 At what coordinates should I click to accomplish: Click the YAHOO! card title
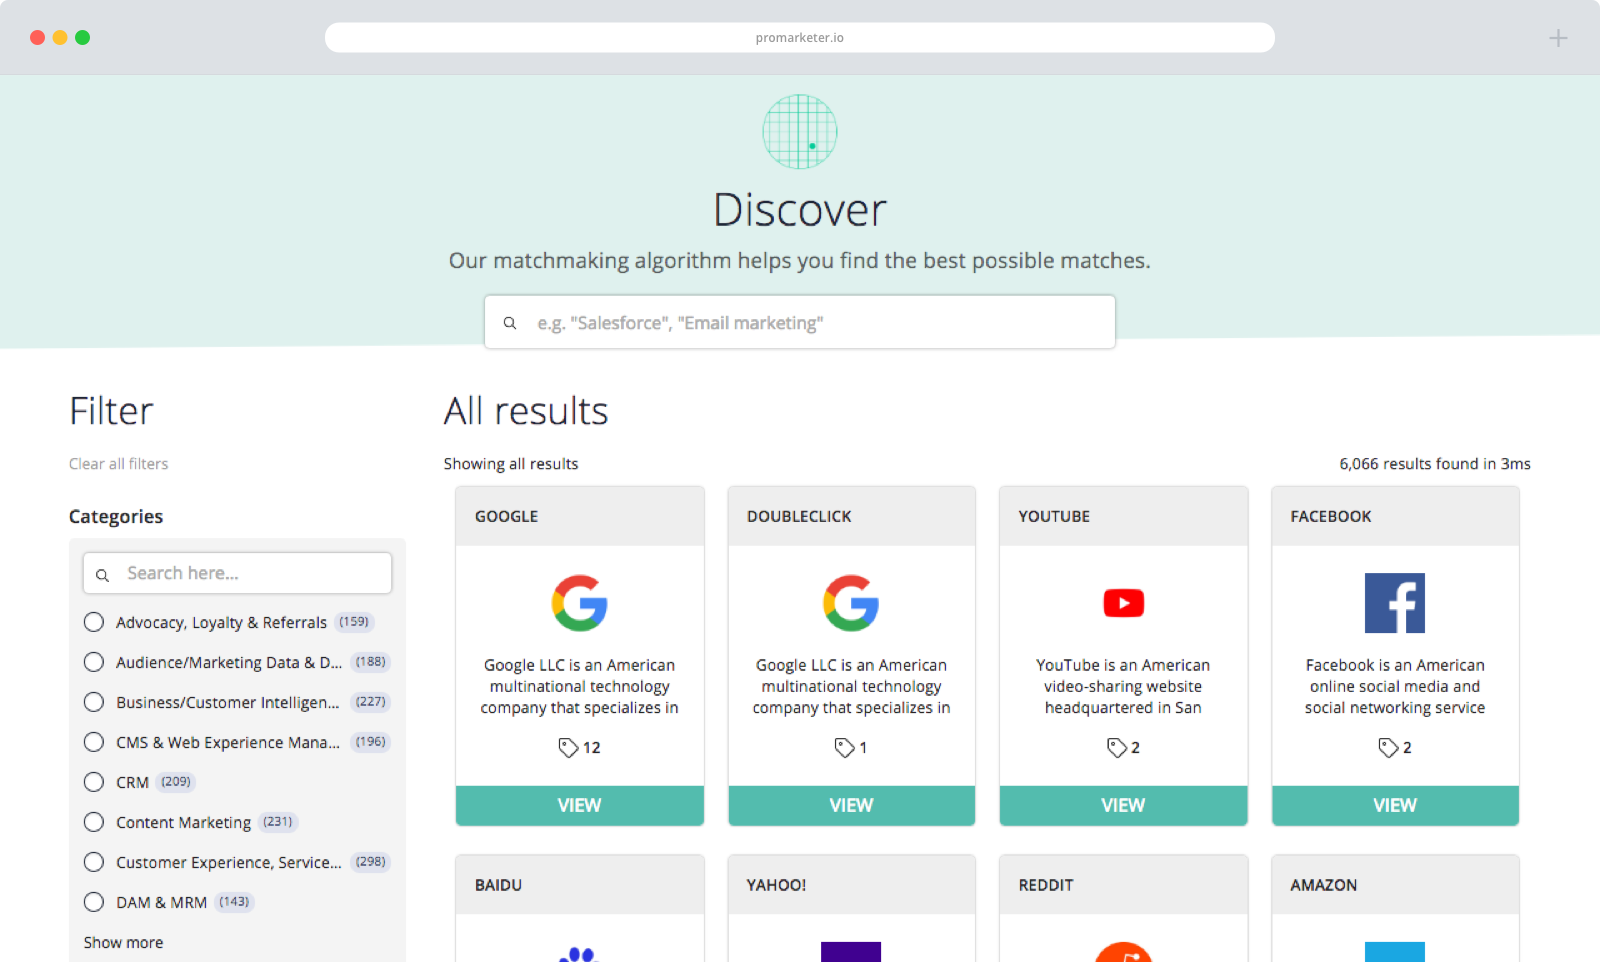point(776,885)
